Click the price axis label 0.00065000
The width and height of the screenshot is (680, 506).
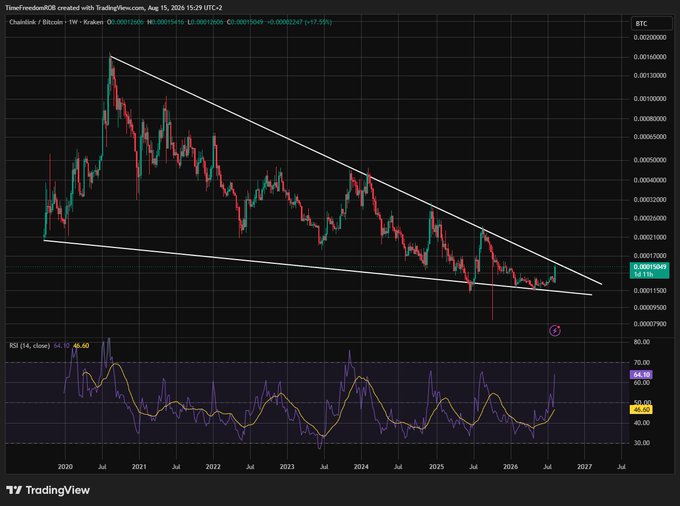pyautogui.click(x=650, y=137)
